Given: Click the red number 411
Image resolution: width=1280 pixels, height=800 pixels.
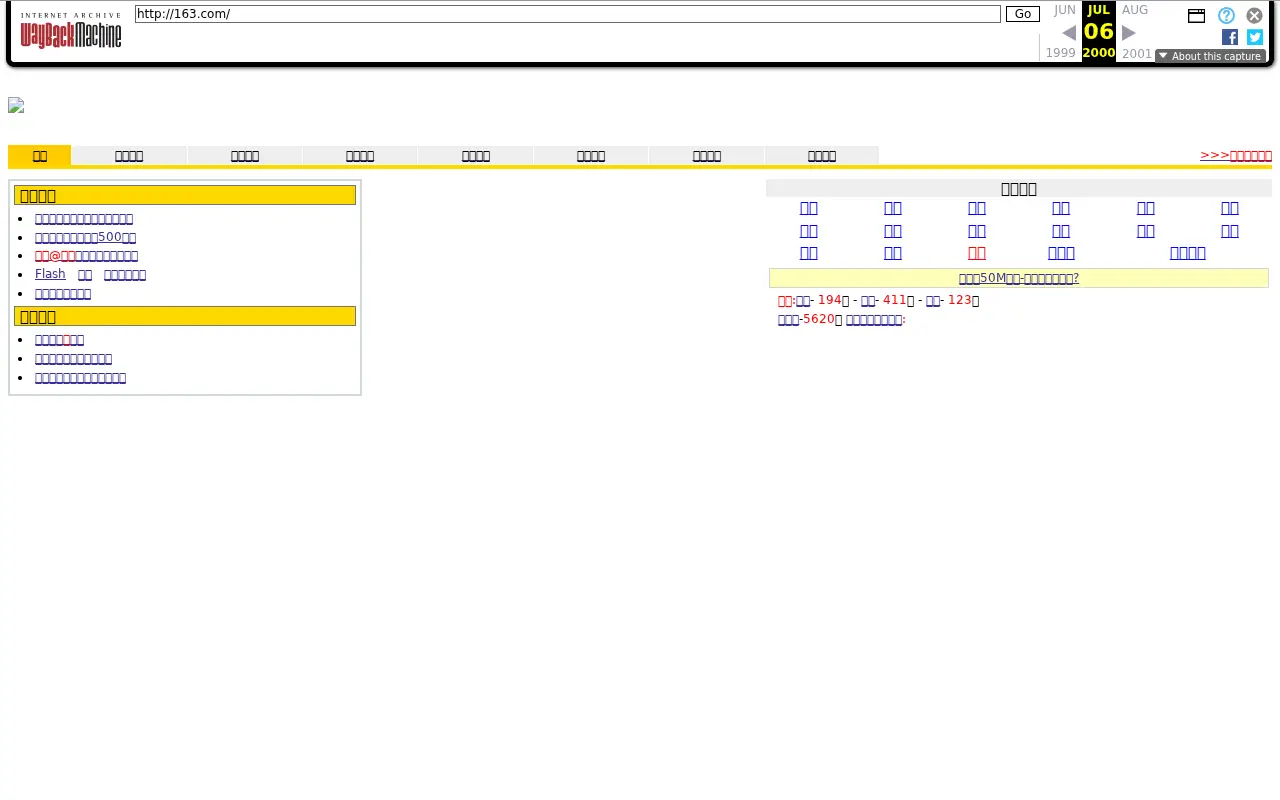Looking at the screenshot, I should tap(894, 300).
